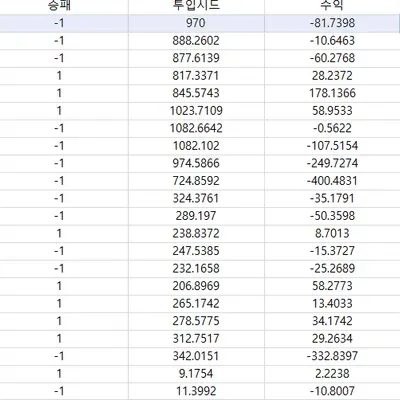The image size is (400, 400).
Task: Select the 13.4033 profit cell
Action: point(332,304)
